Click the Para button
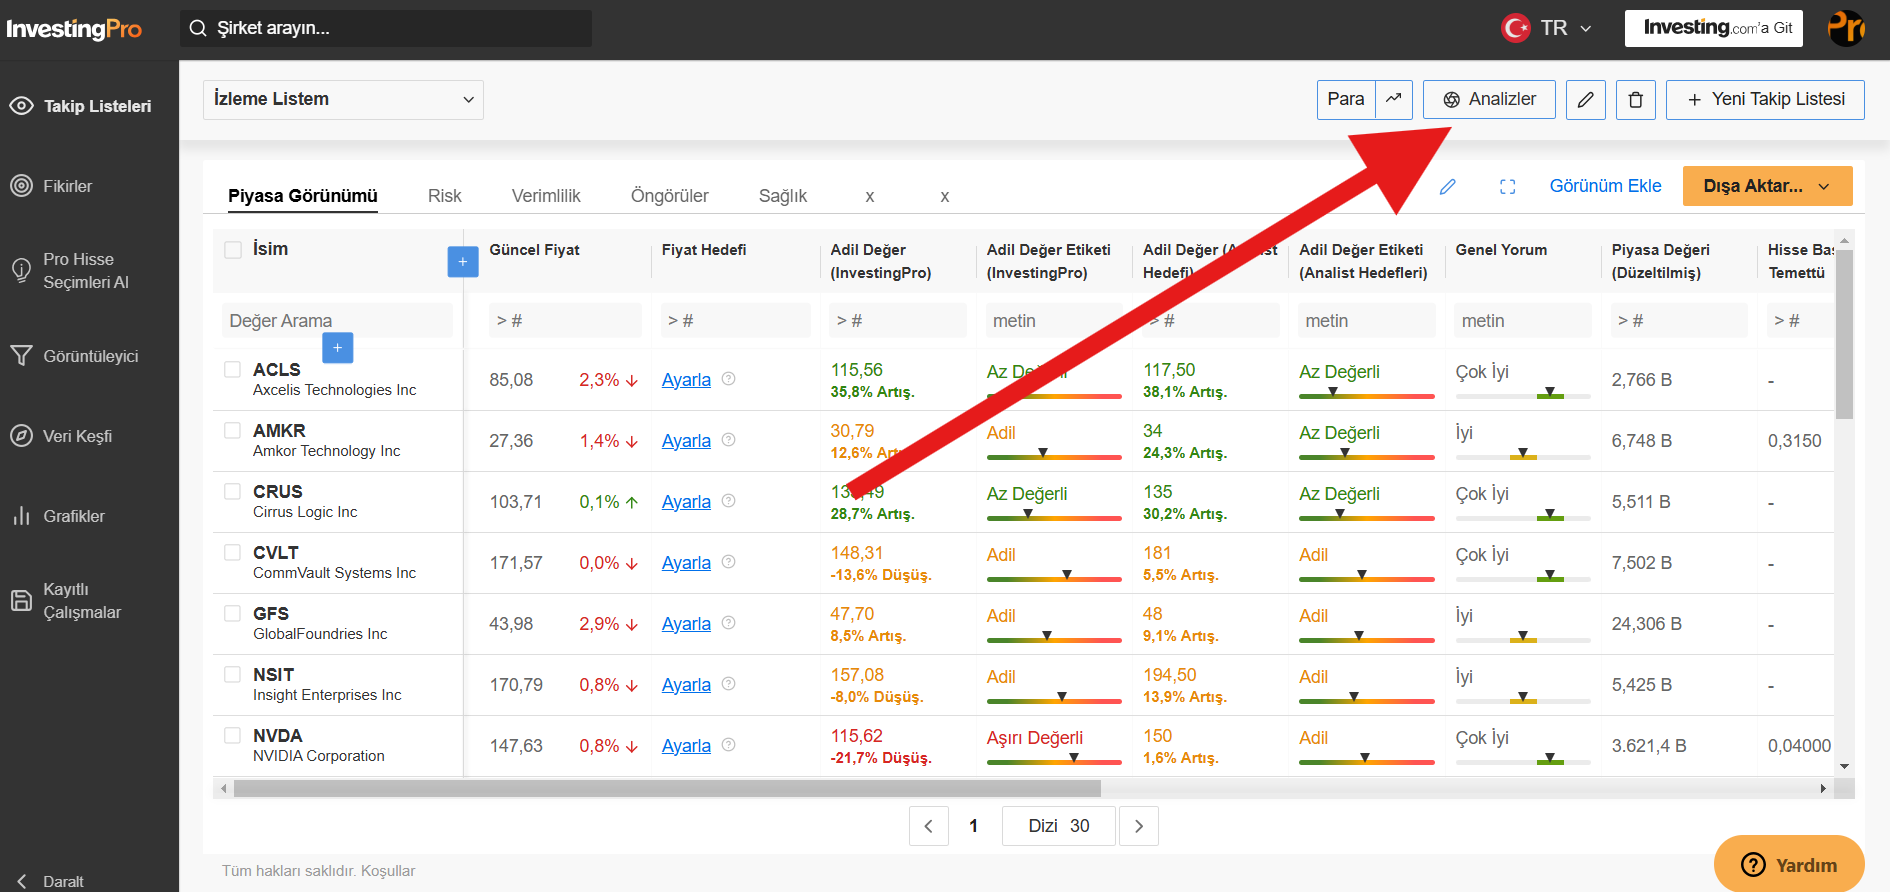 coord(1346,99)
